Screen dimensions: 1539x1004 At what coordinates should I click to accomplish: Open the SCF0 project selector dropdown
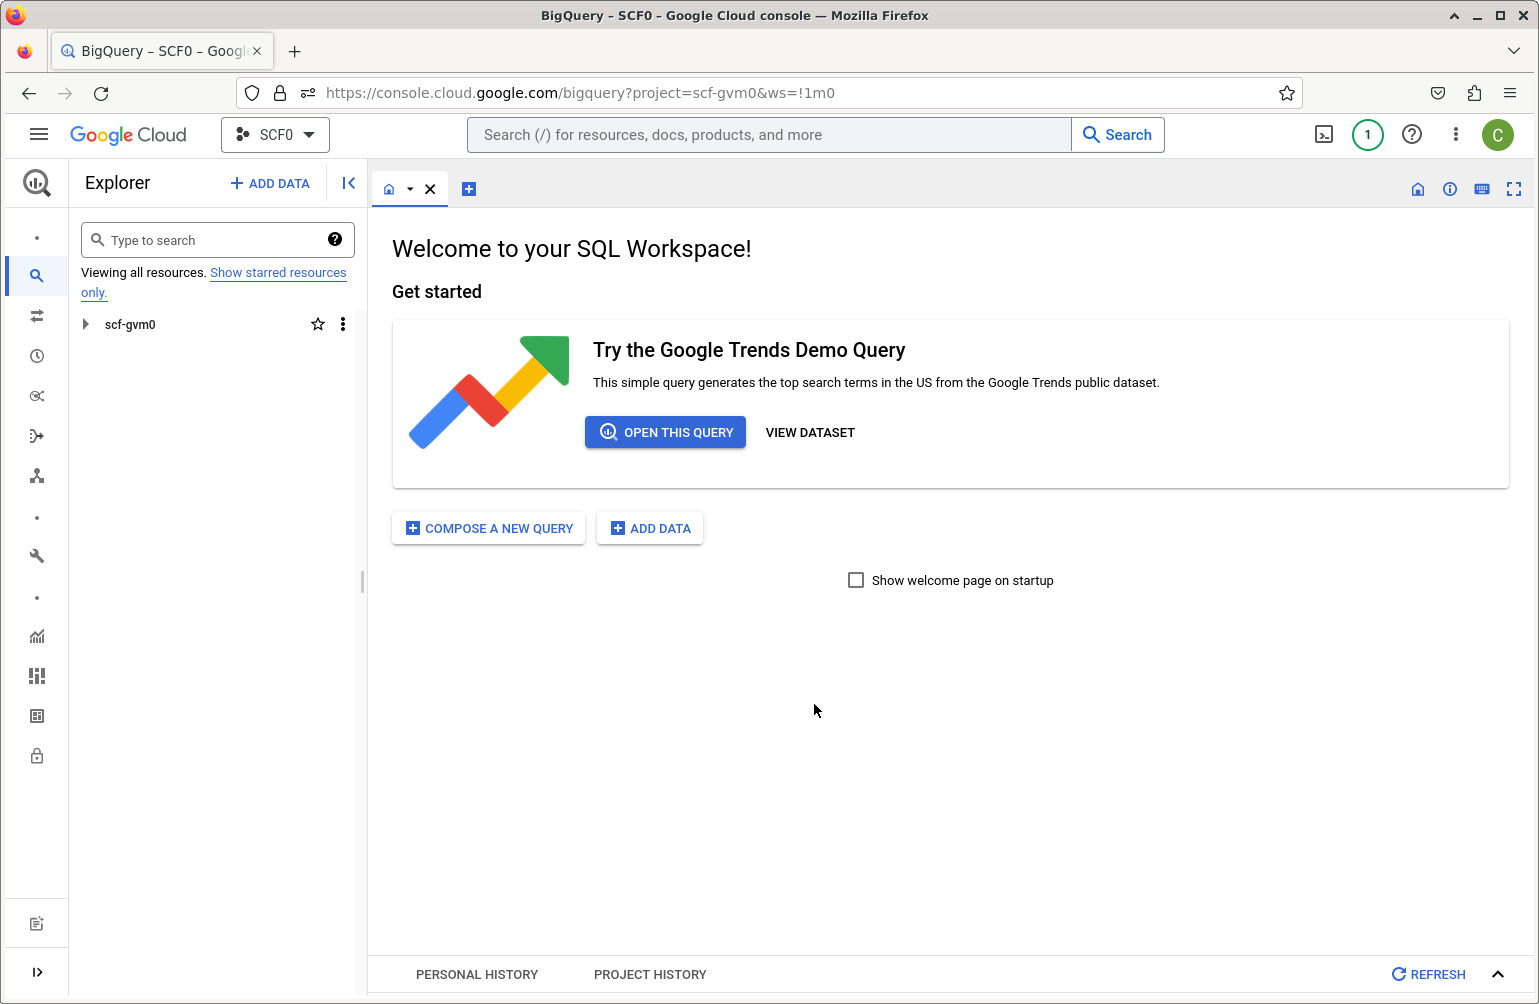(275, 135)
